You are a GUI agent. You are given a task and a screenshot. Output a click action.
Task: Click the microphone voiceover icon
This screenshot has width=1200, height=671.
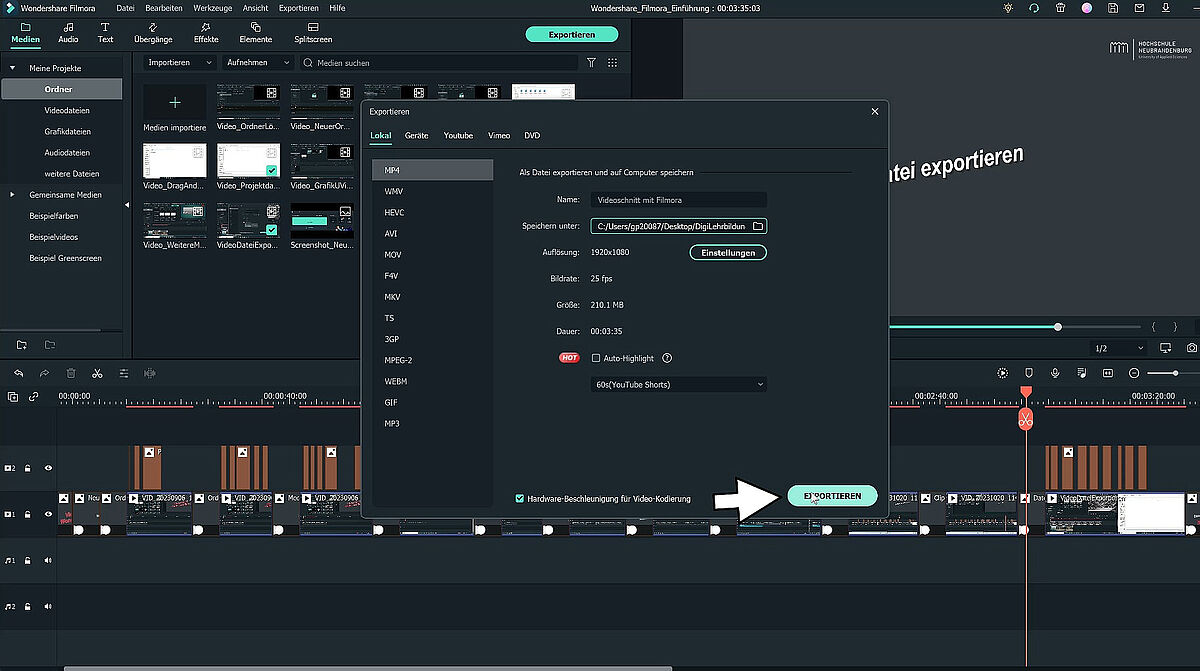1055,373
